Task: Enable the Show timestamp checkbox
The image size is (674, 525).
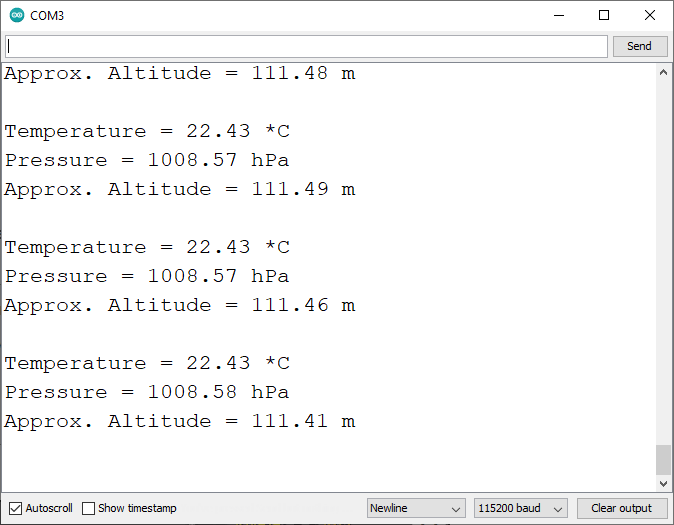Action: (x=89, y=508)
